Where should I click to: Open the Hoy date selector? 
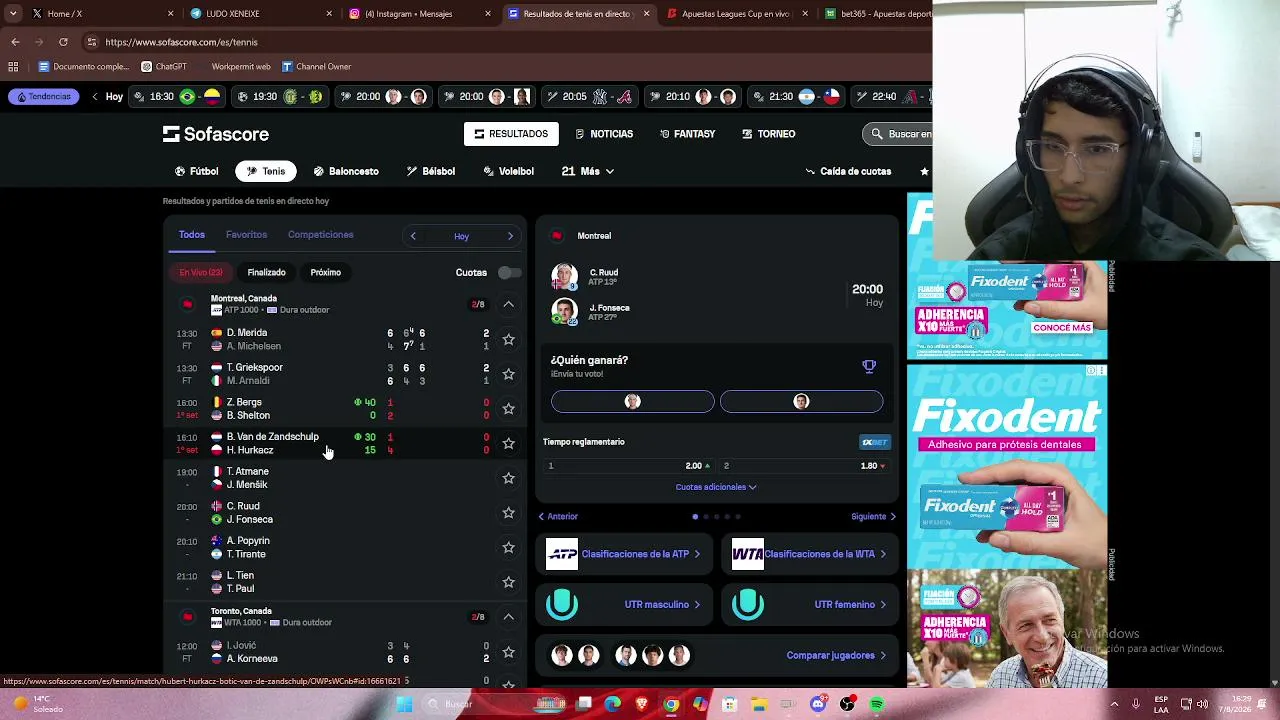(x=461, y=237)
